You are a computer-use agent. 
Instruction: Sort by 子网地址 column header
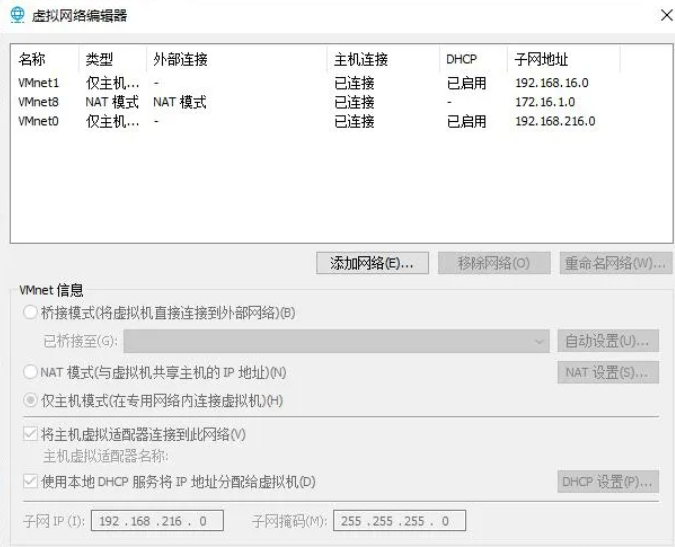[x=564, y=59]
